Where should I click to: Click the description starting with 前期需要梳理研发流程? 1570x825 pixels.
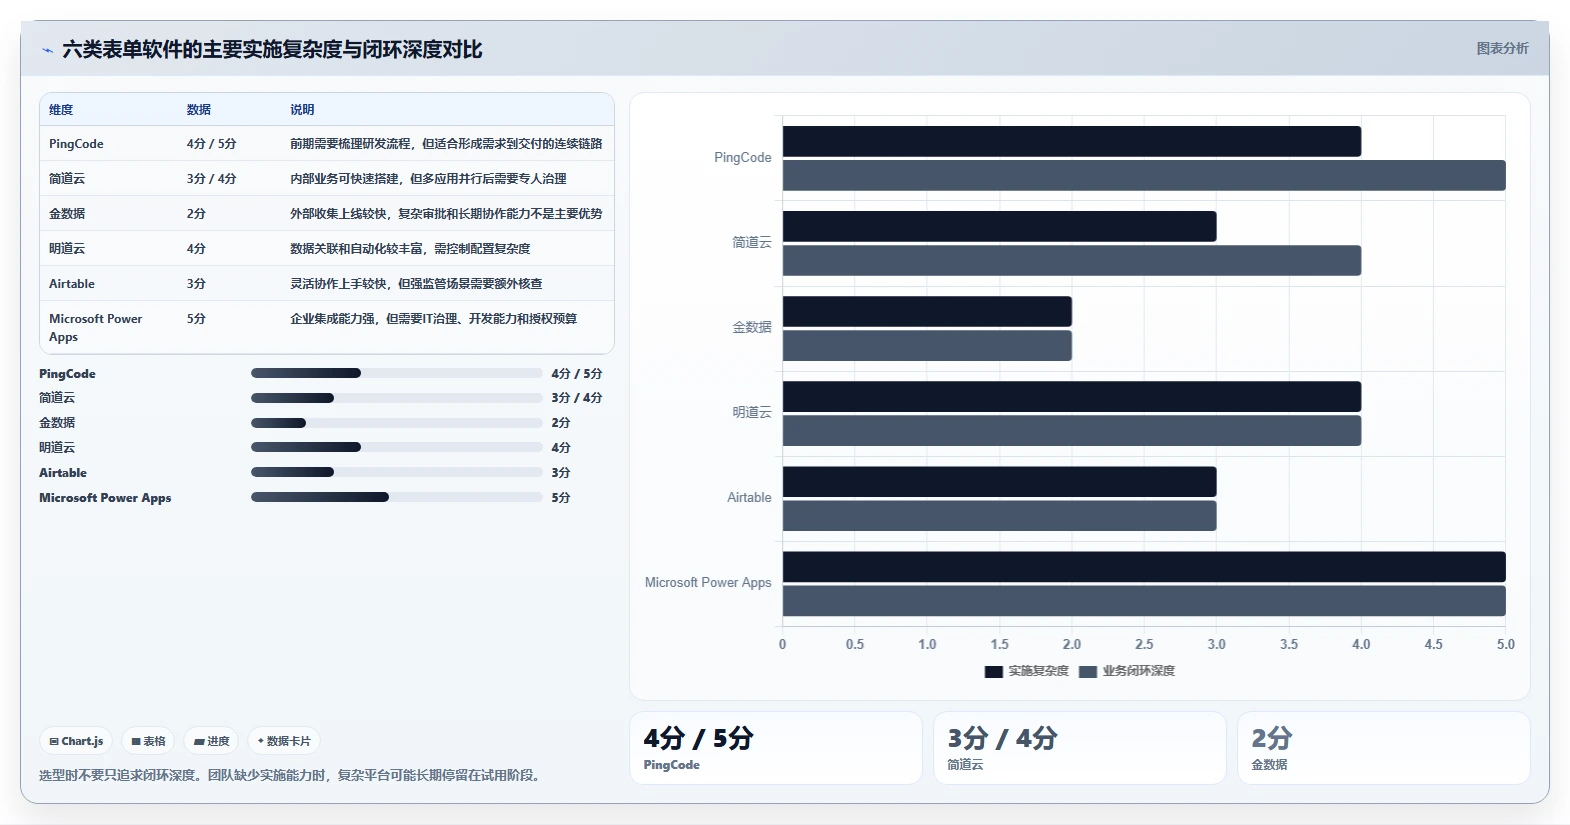(446, 144)
